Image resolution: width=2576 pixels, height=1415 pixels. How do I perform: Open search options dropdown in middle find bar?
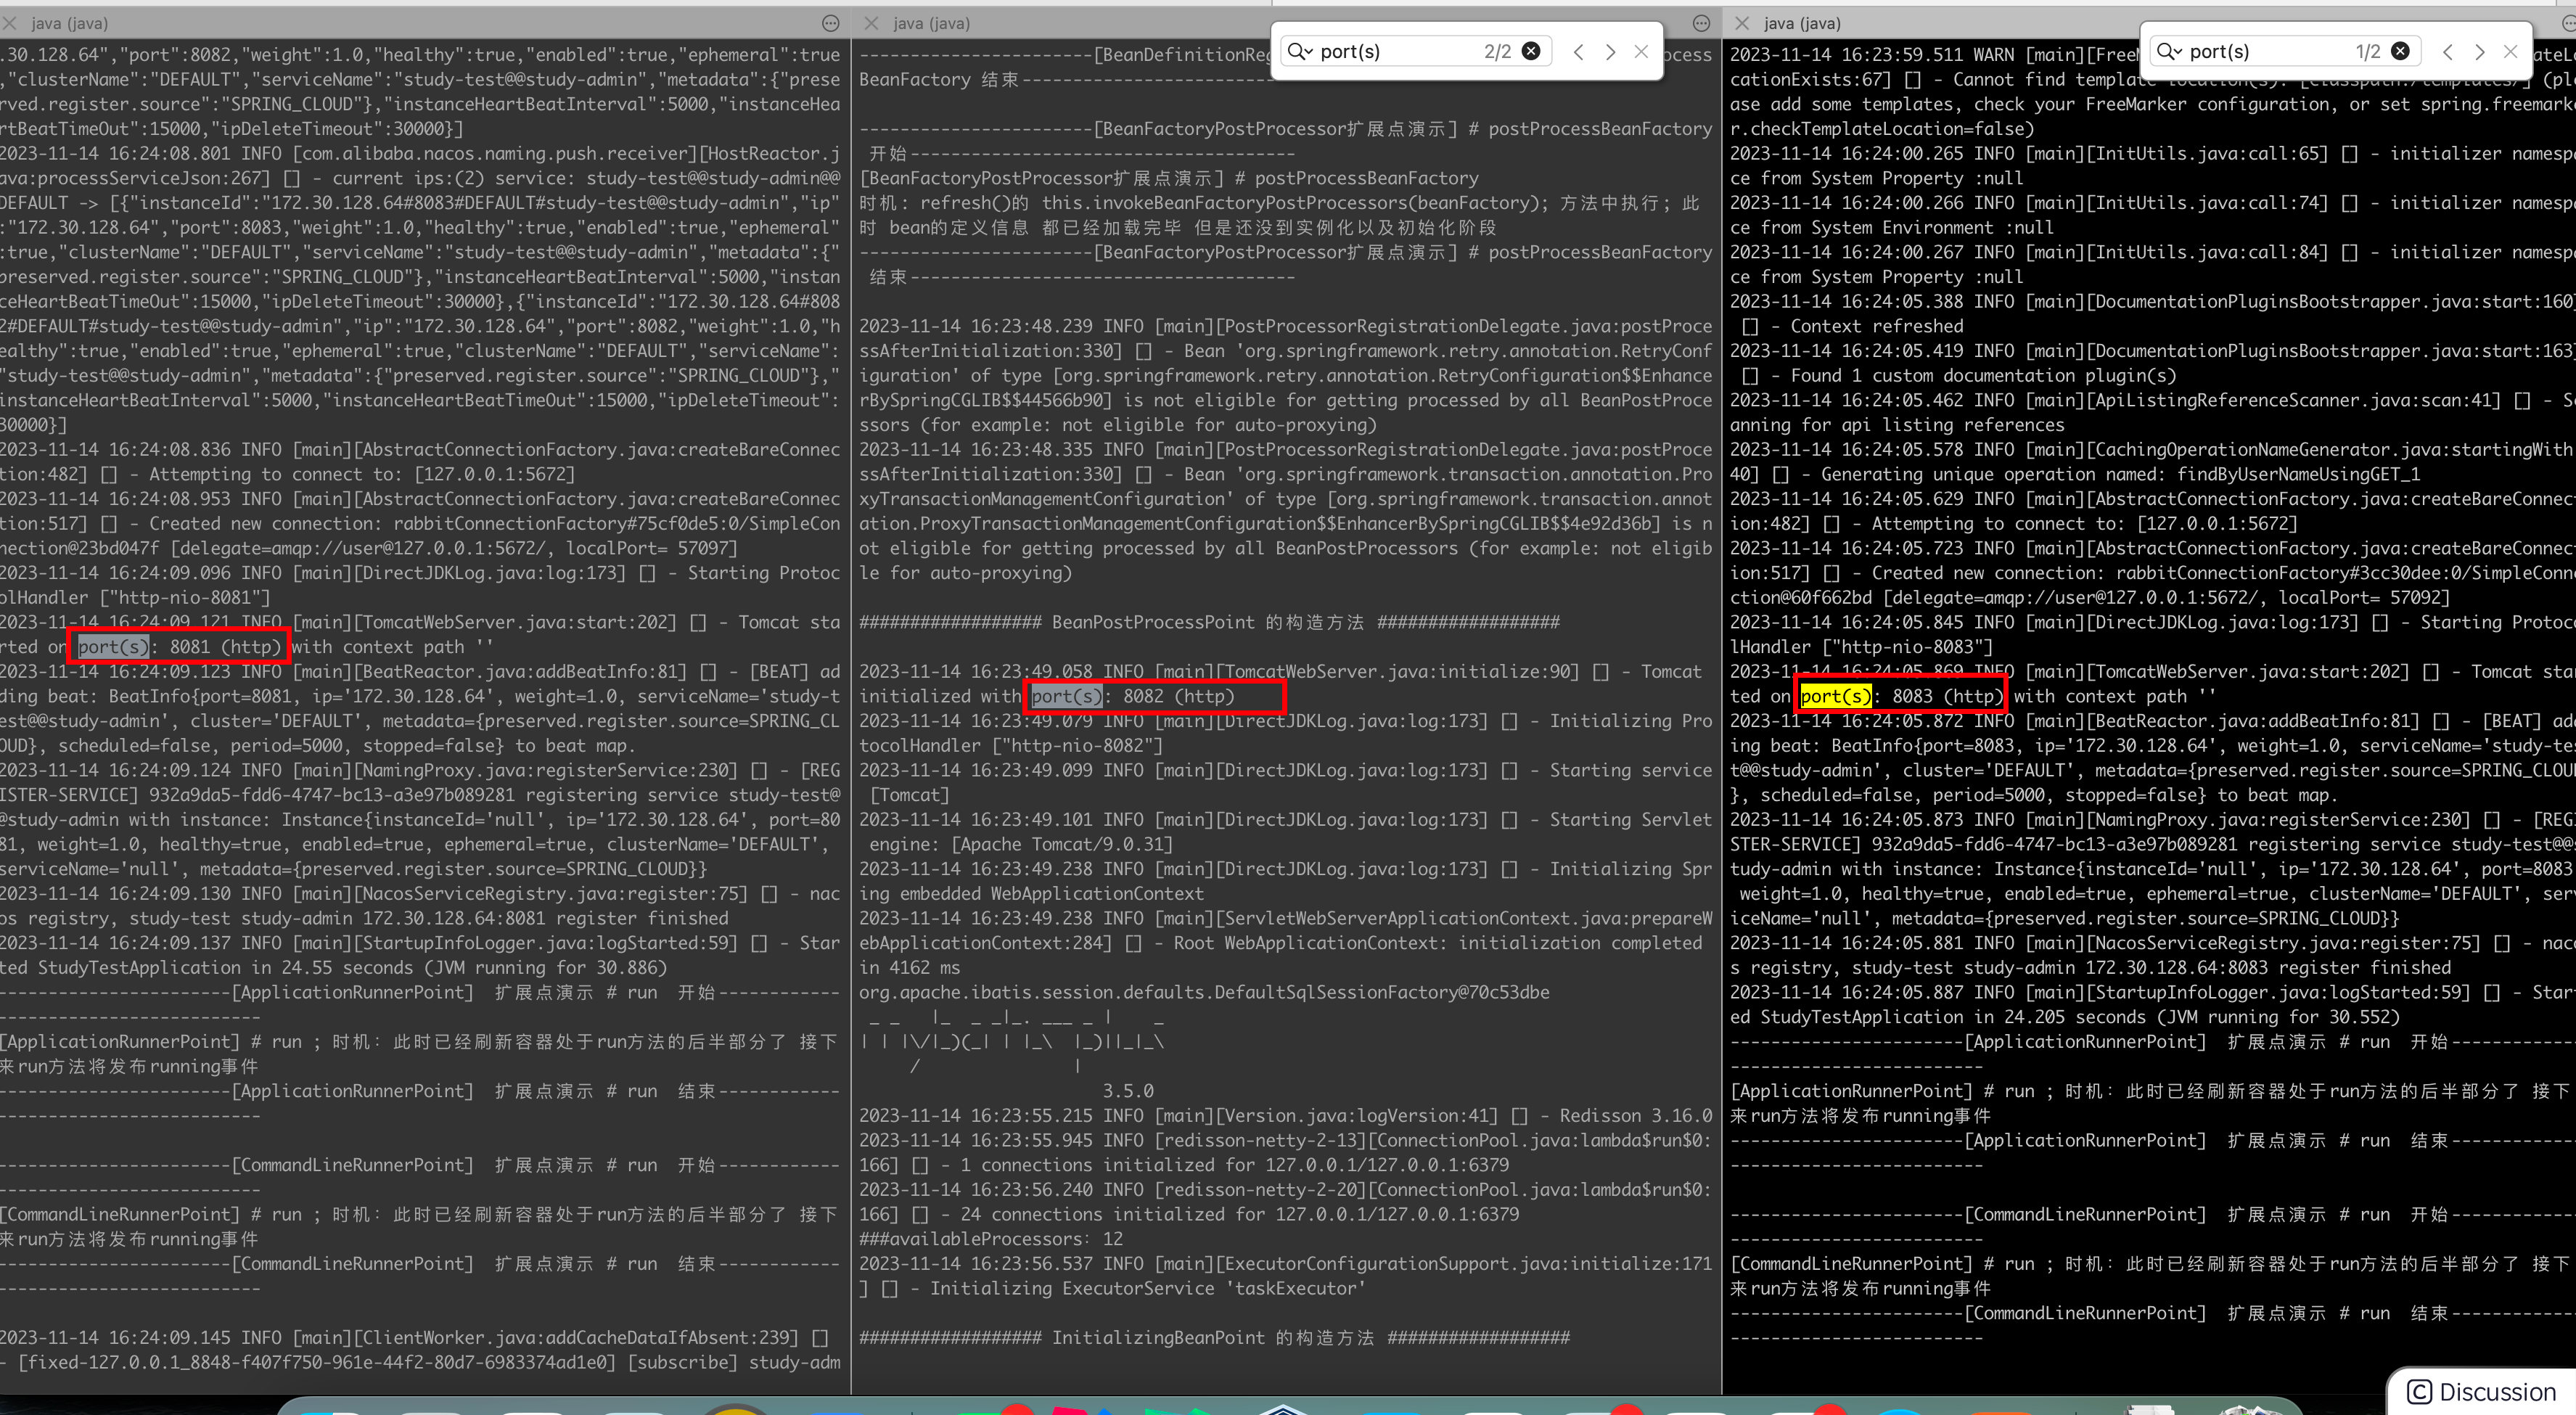(1300, 51)
